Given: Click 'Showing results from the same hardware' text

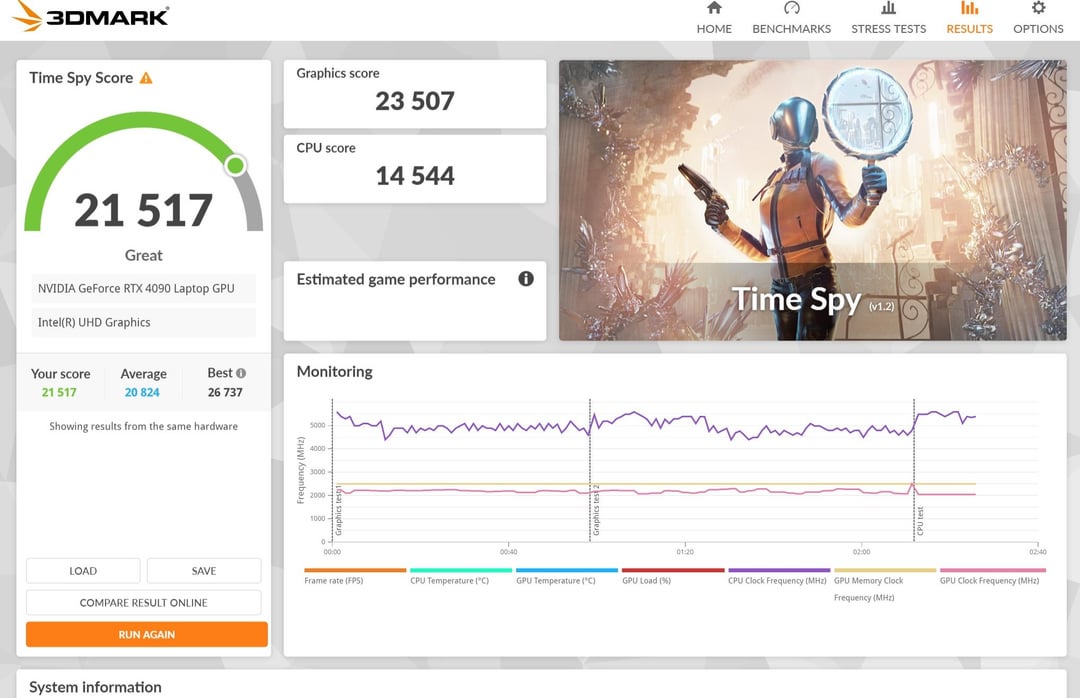Looking at the screenshot, I should 143,427.
